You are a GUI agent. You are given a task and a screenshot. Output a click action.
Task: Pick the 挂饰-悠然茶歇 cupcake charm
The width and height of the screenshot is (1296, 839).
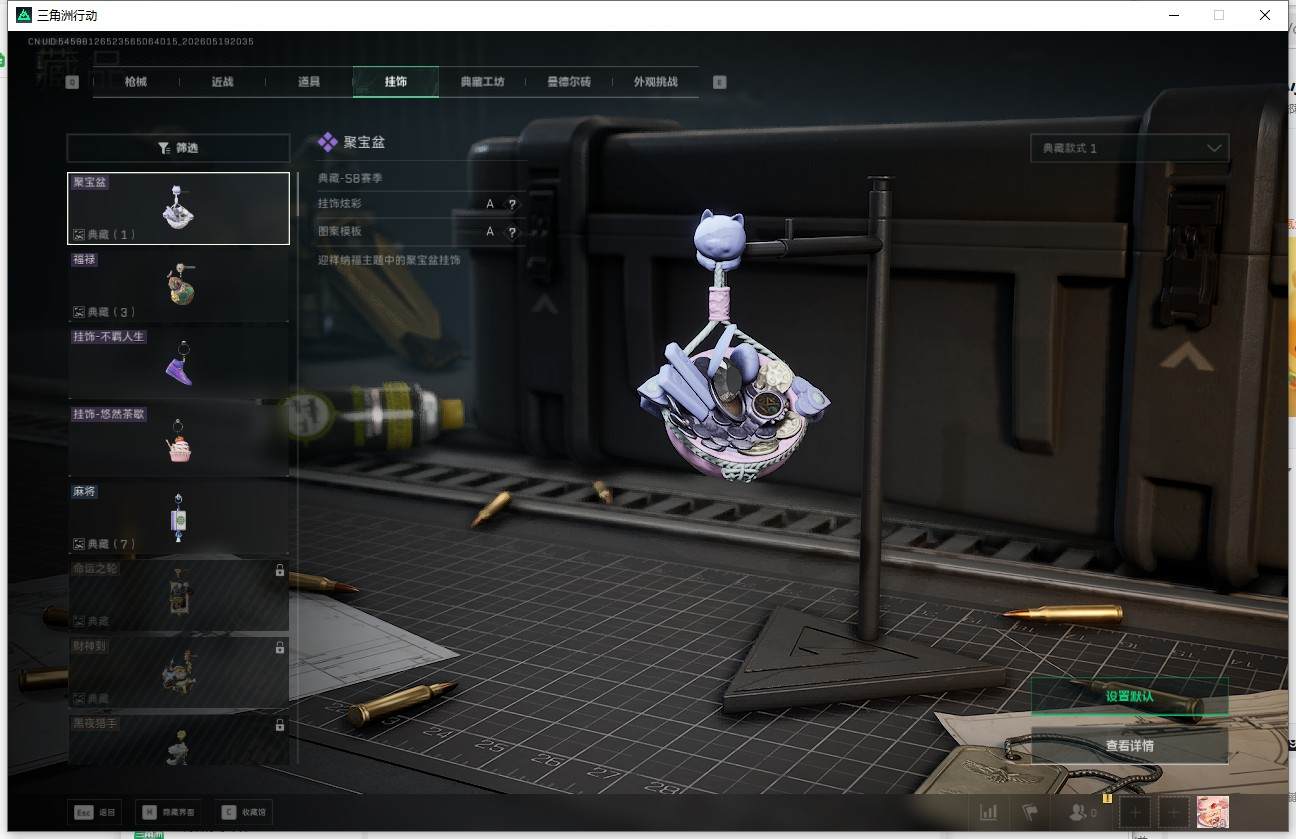[x=178, y=440]
